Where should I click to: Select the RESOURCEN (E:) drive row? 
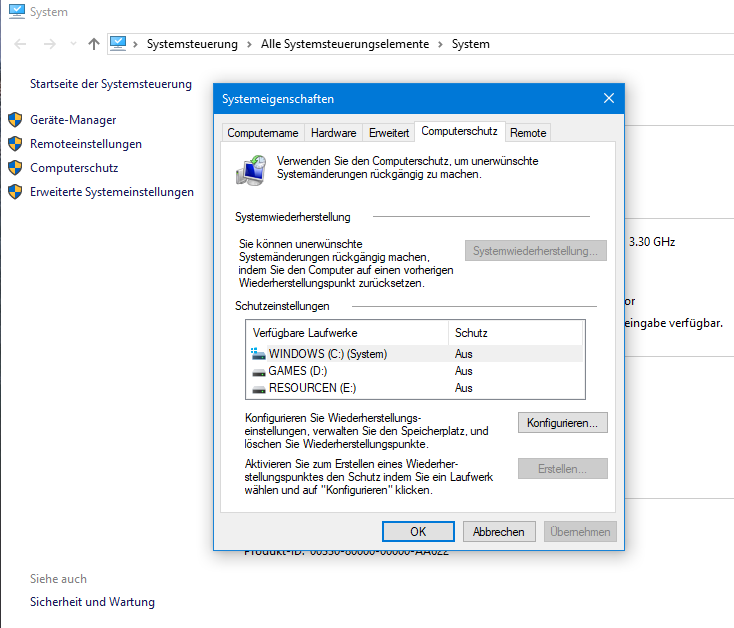[415, 388]
